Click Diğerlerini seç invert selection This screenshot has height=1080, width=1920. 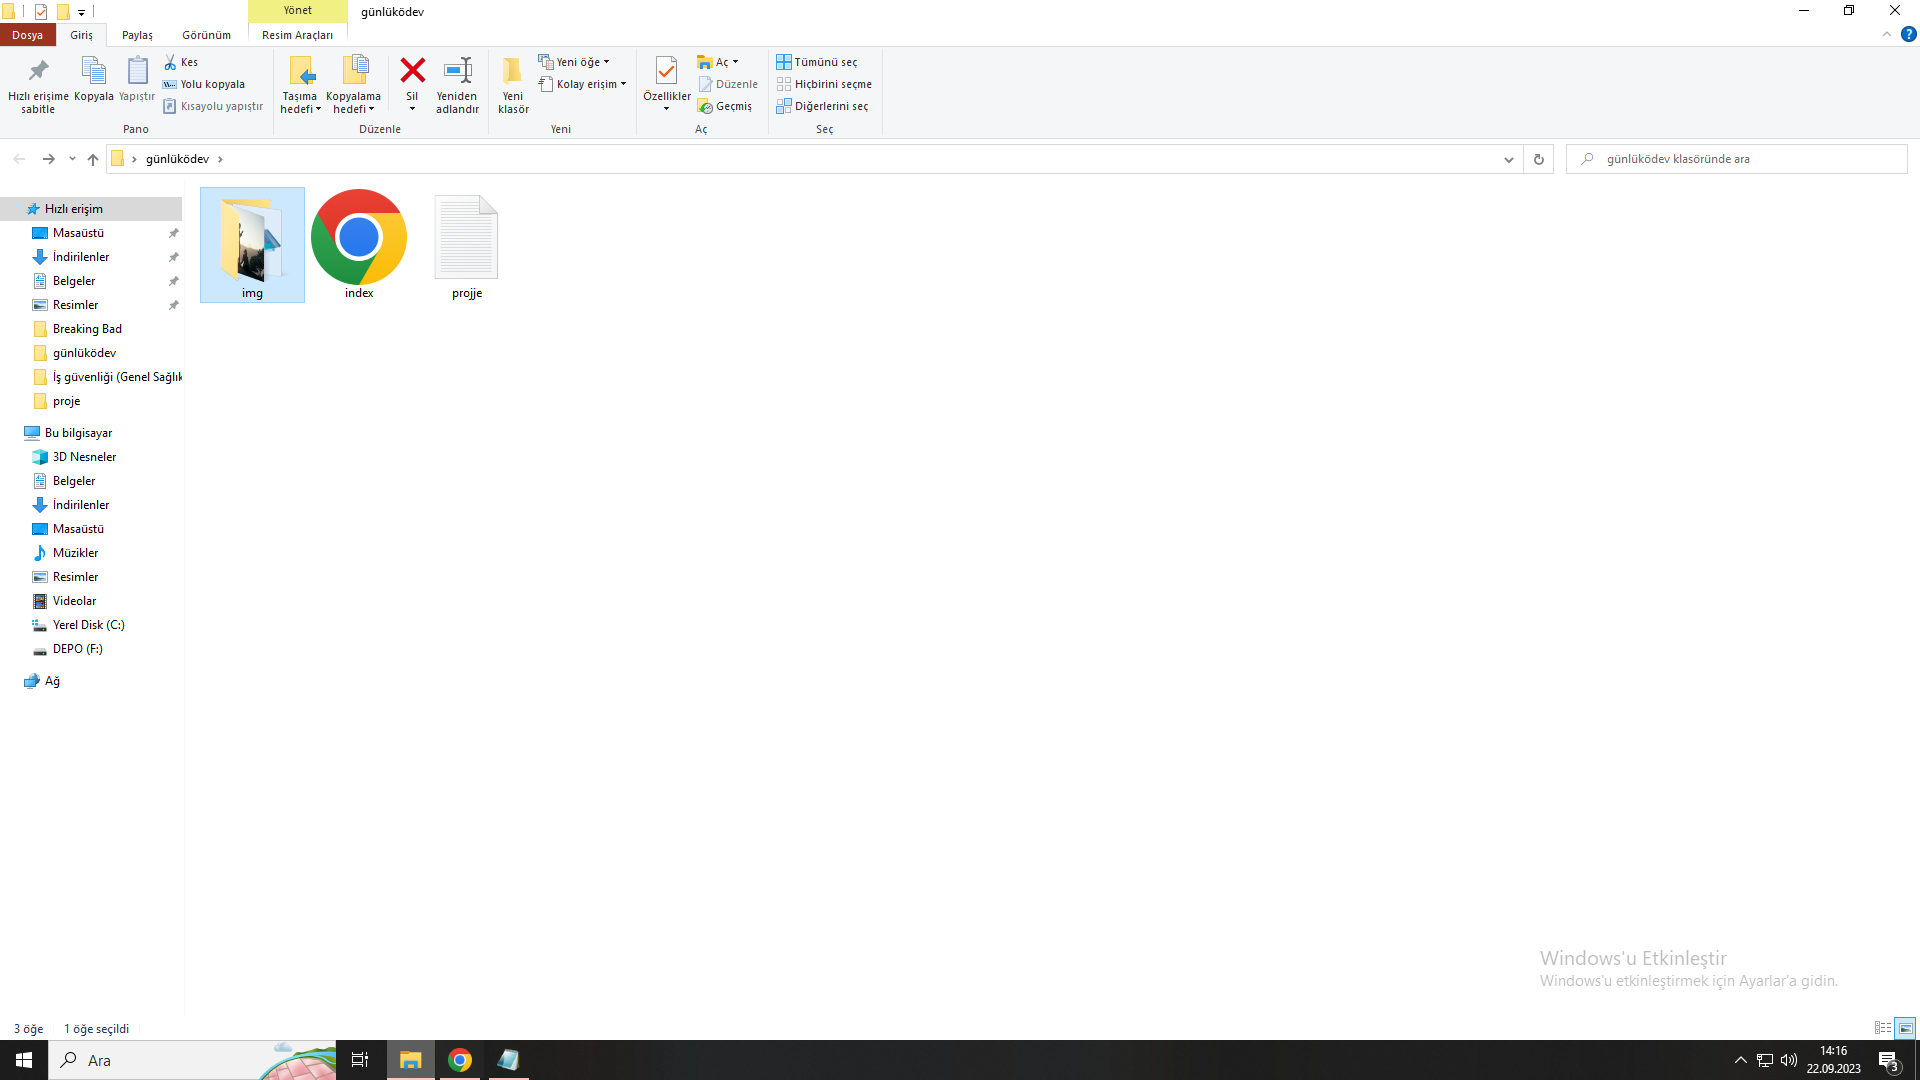(x=822, y=106)
